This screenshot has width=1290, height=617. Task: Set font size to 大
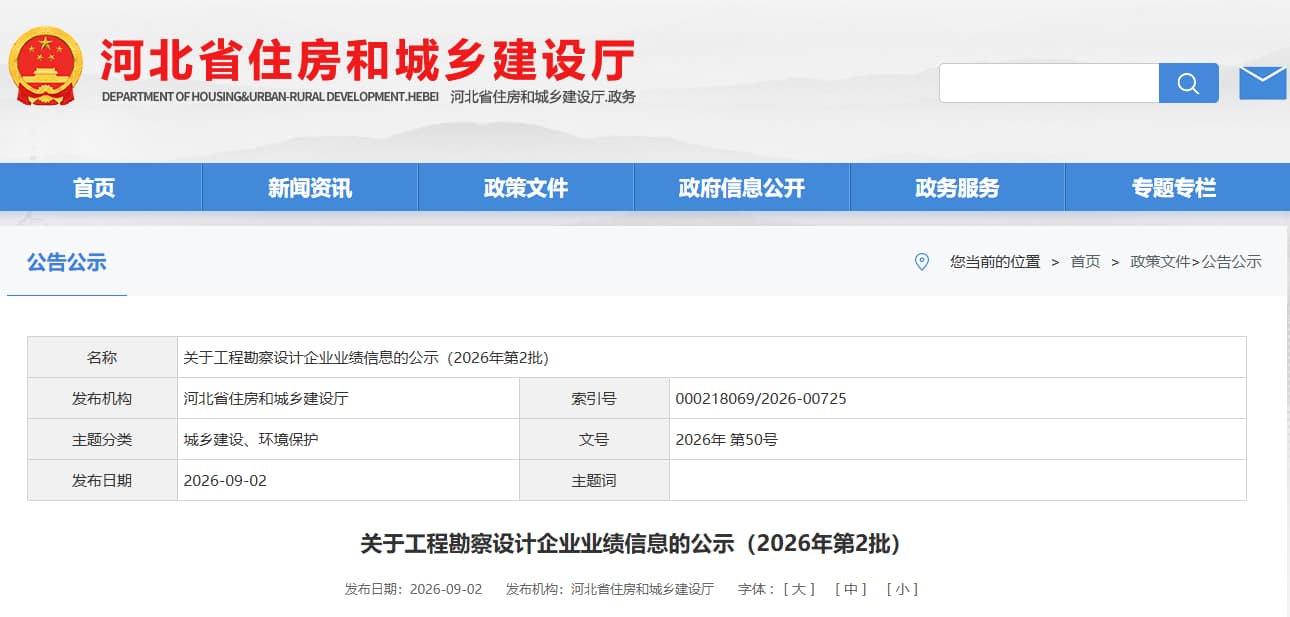click(799, 589)
